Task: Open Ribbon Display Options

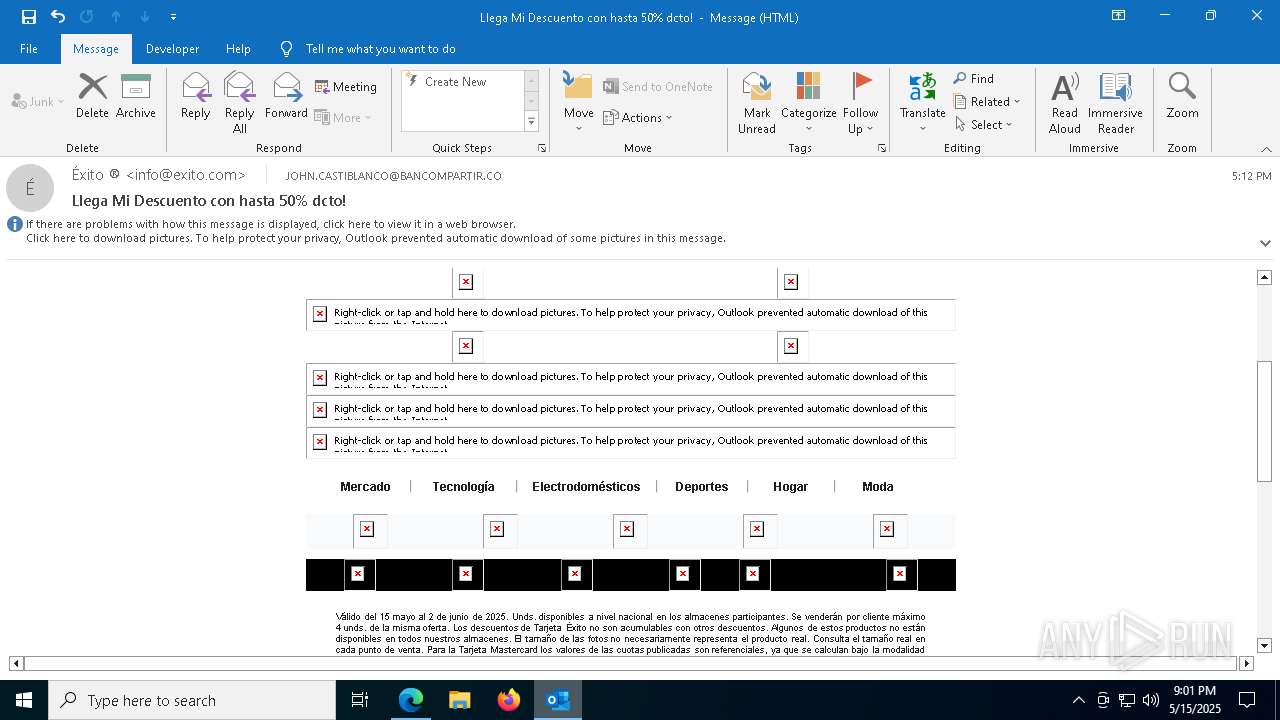Action: click(1118, 16)
